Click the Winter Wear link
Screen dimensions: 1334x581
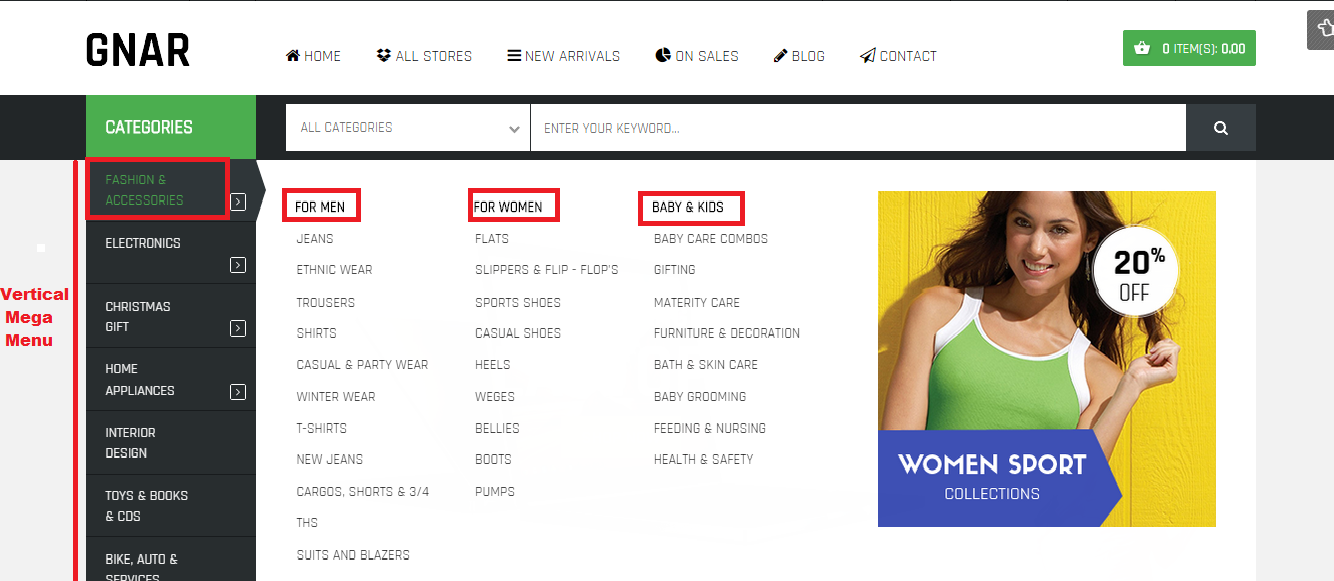(x=336, y=397)
